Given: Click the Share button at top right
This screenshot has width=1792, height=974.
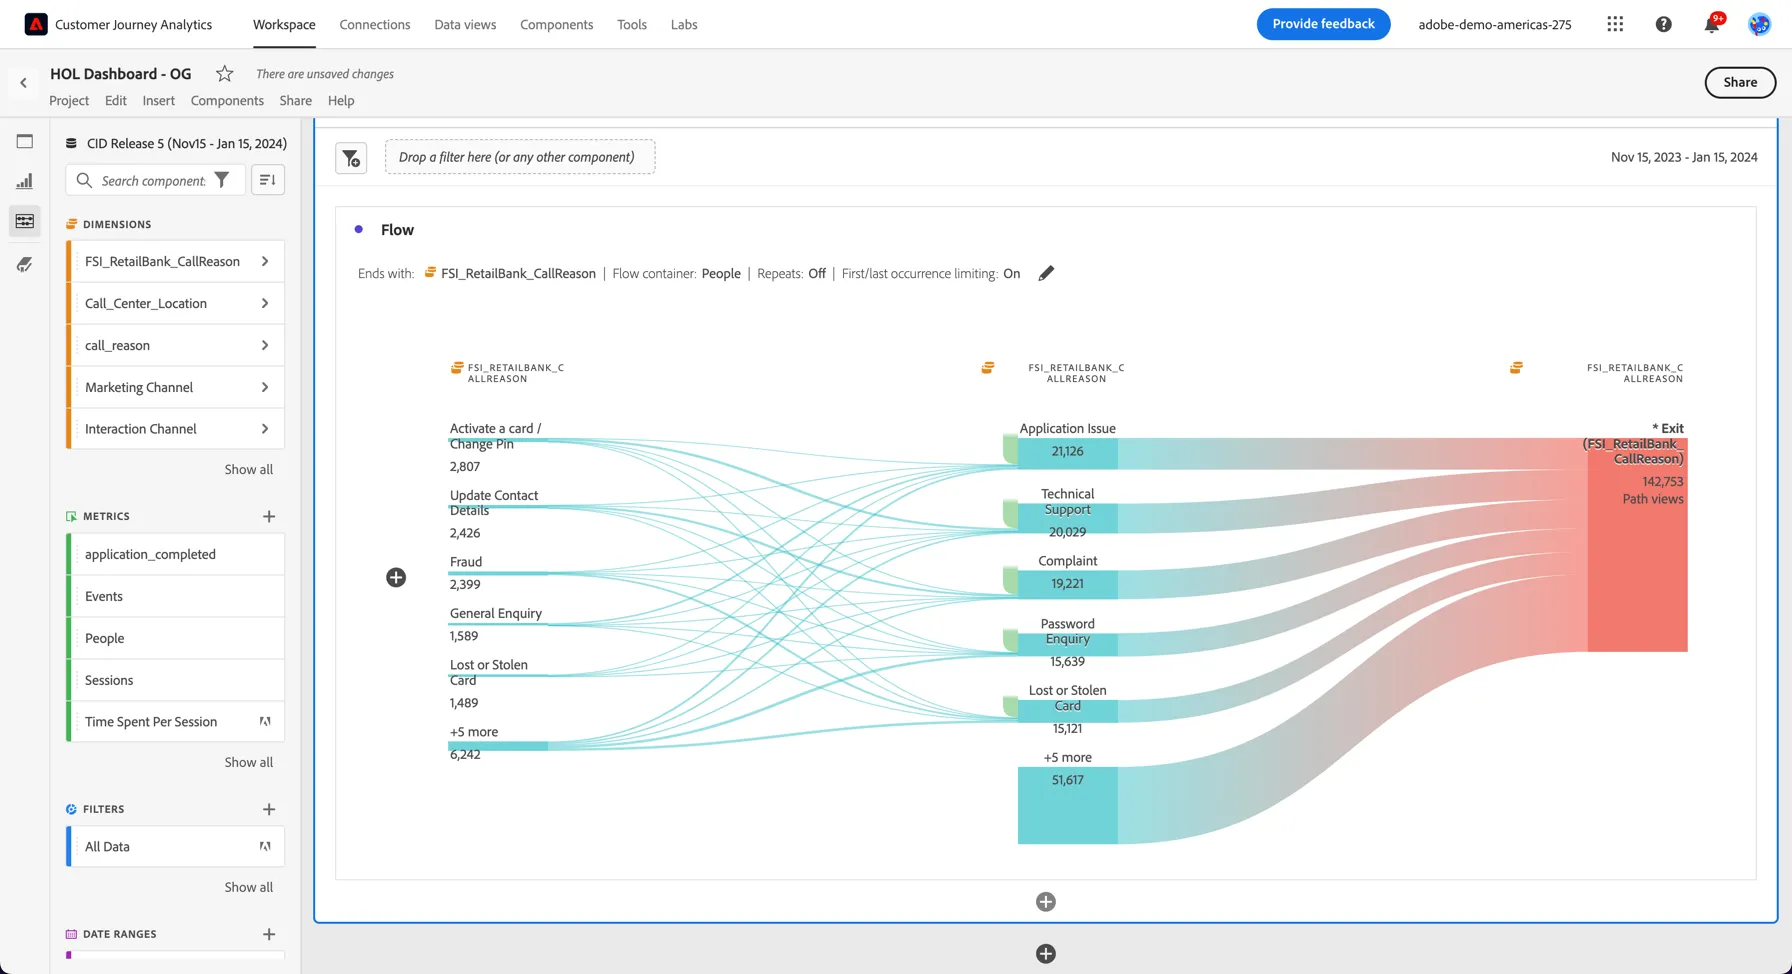Looking at the screenshot, I should (1740, 82).
